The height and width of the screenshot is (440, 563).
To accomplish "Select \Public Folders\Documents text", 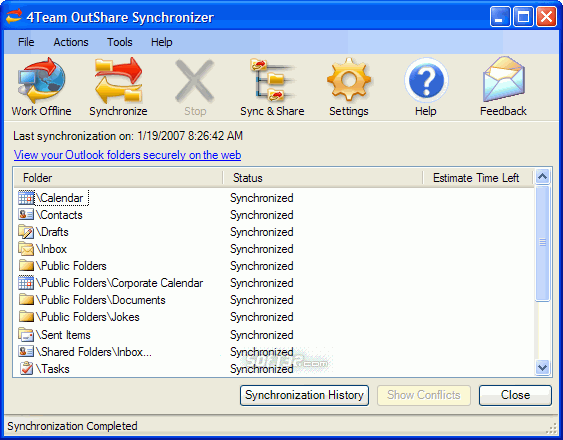I will point(101,300).
